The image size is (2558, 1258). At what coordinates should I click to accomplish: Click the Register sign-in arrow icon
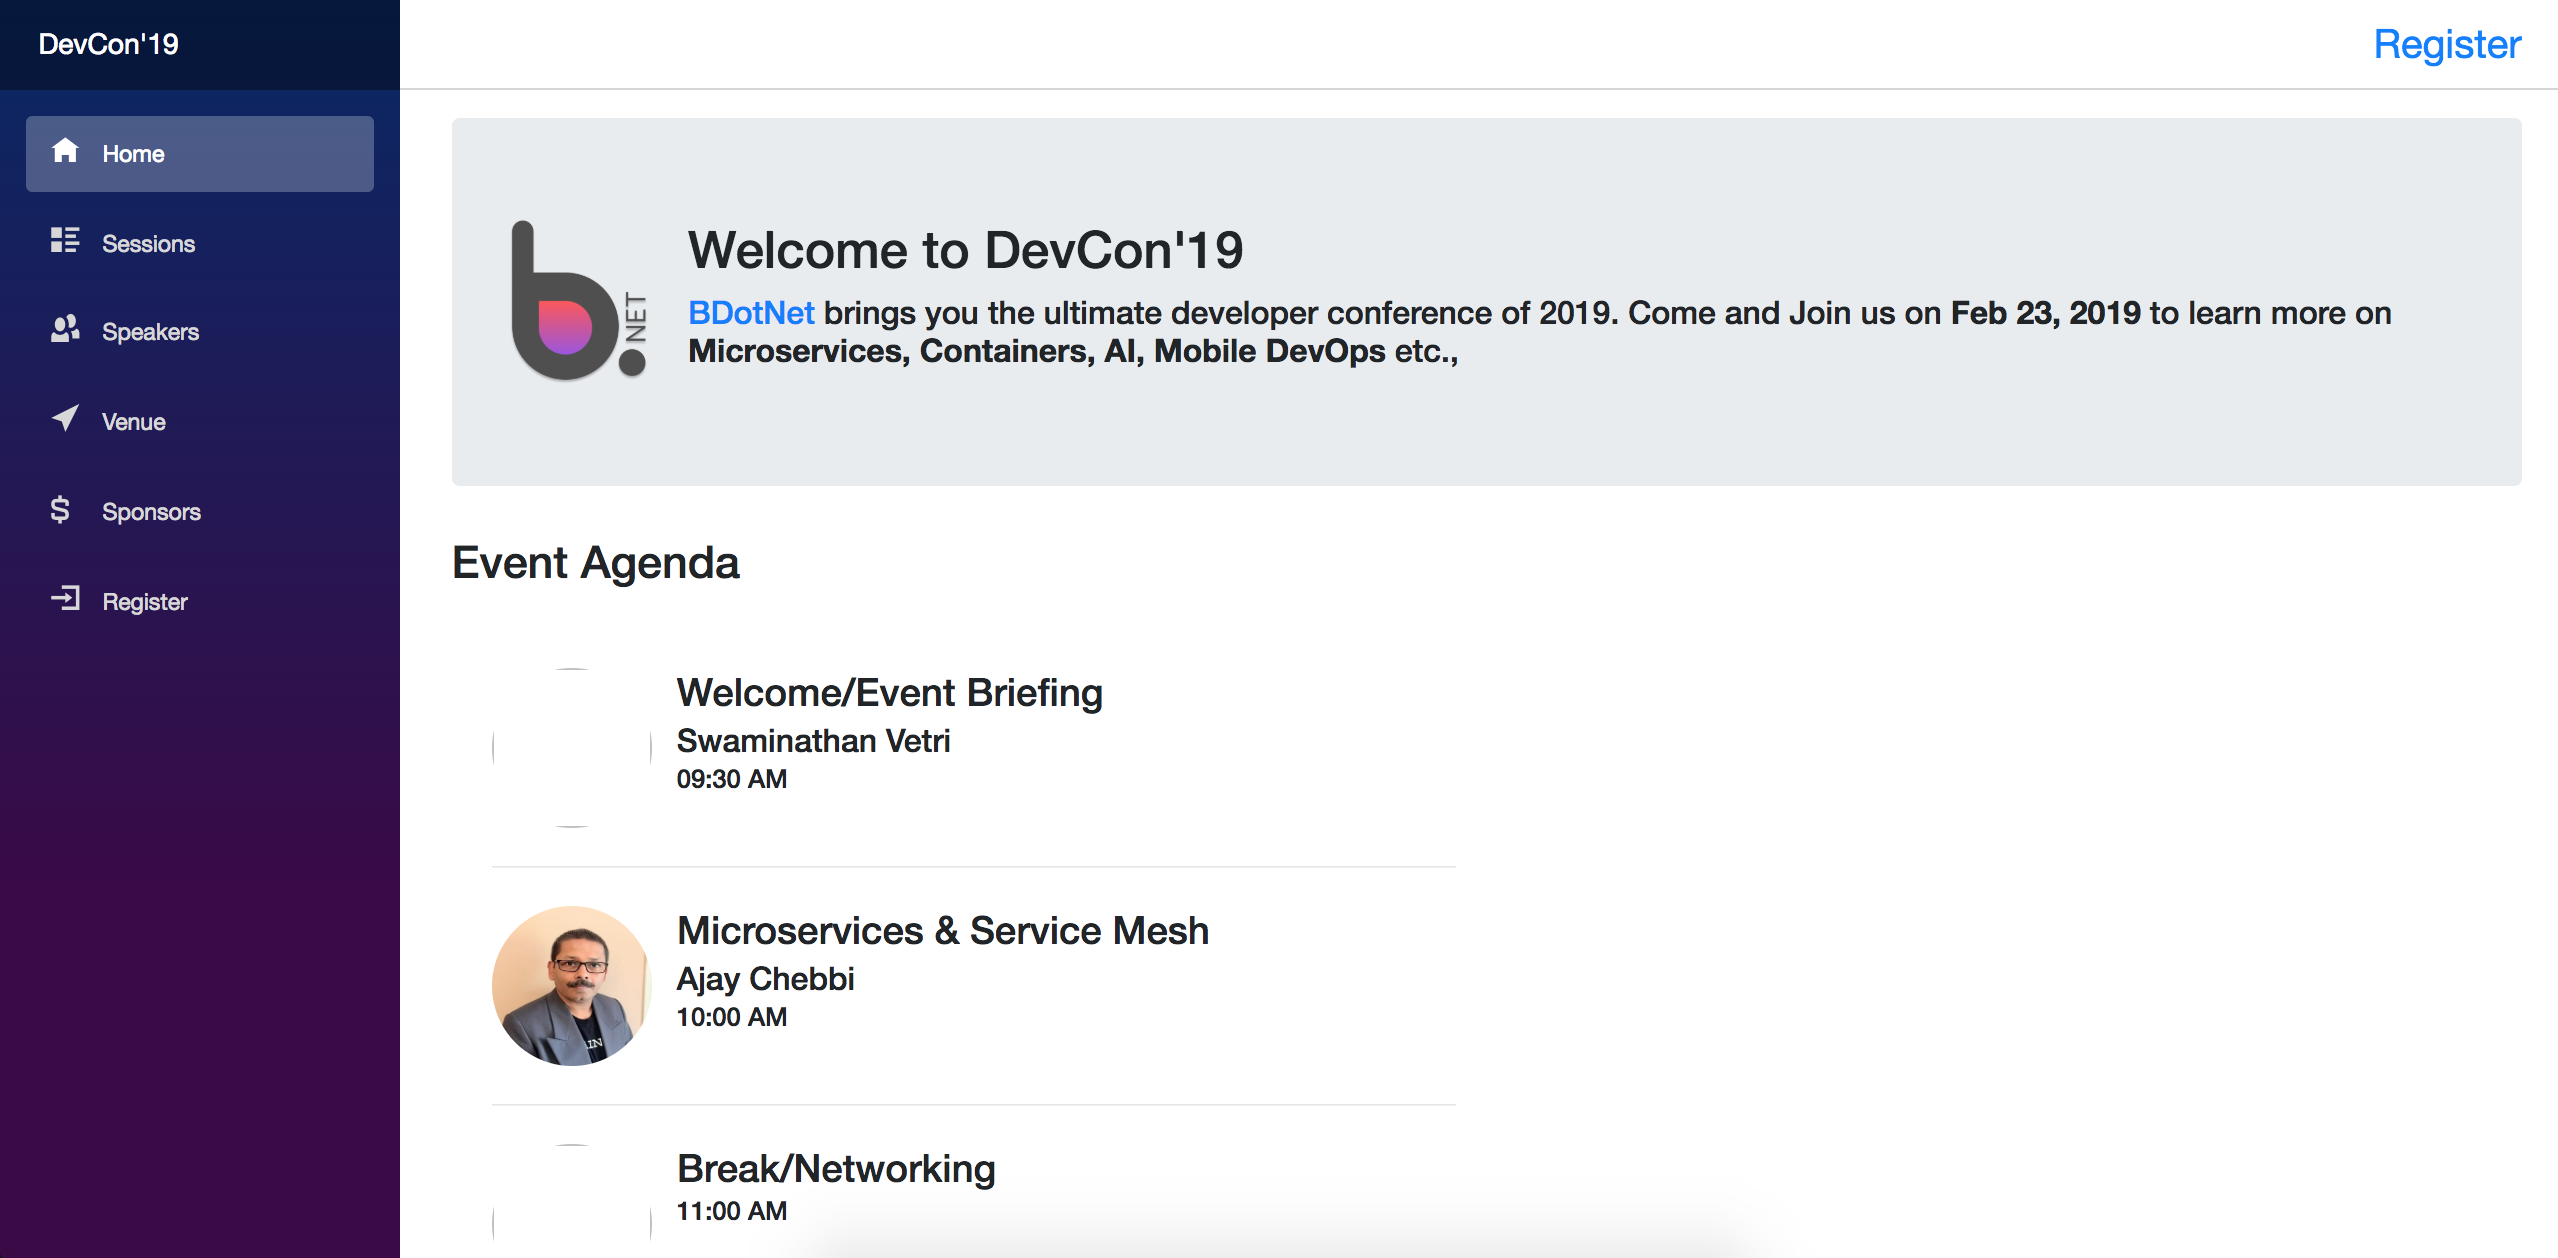65,599
